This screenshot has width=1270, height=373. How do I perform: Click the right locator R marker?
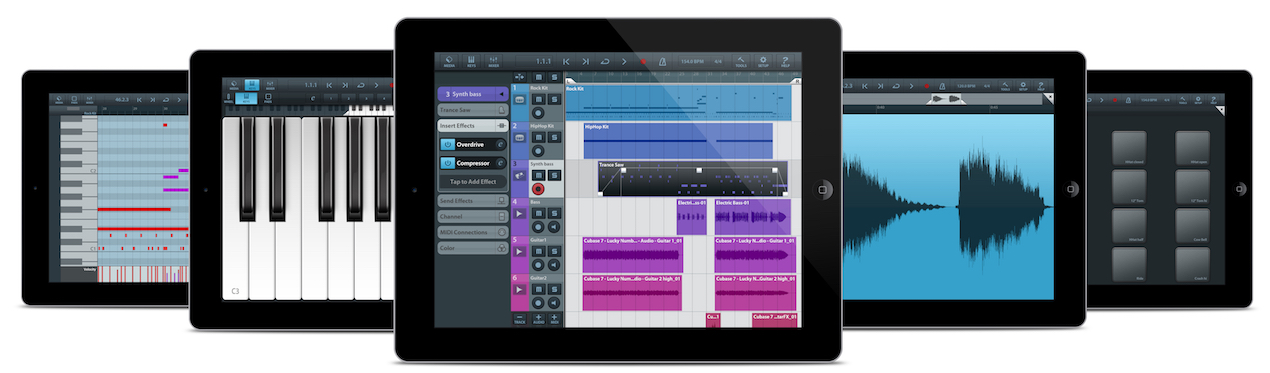[x=797, y=81]
